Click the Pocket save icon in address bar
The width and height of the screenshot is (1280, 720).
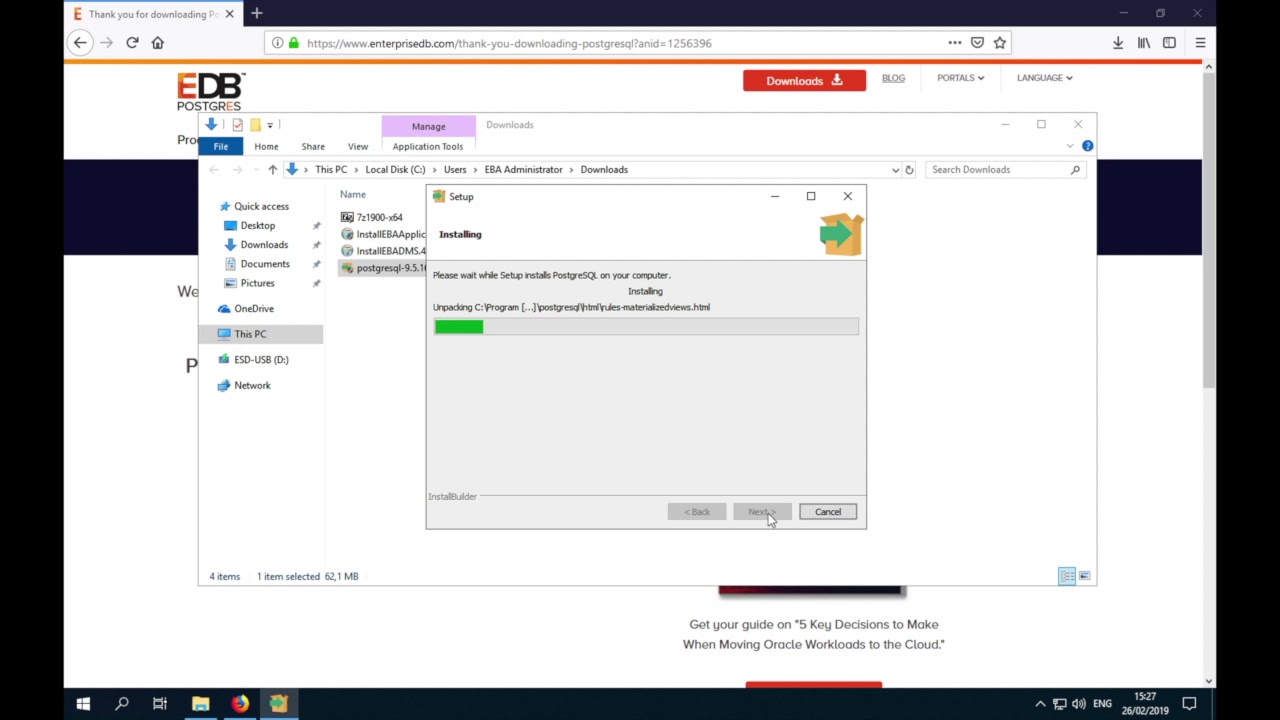pos(977,43)
